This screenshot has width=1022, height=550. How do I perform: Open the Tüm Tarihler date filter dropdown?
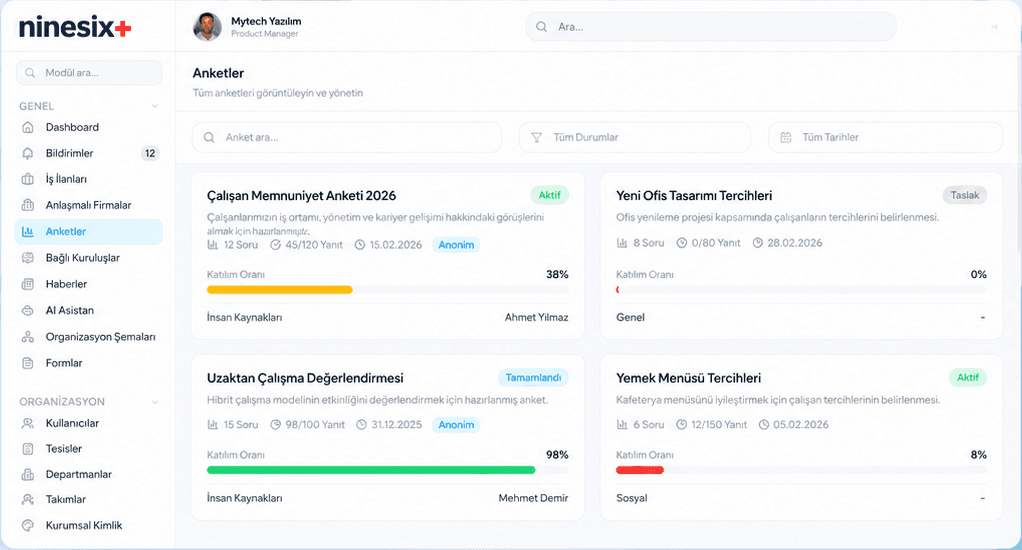pyautogui.click(x=885, y=138)
